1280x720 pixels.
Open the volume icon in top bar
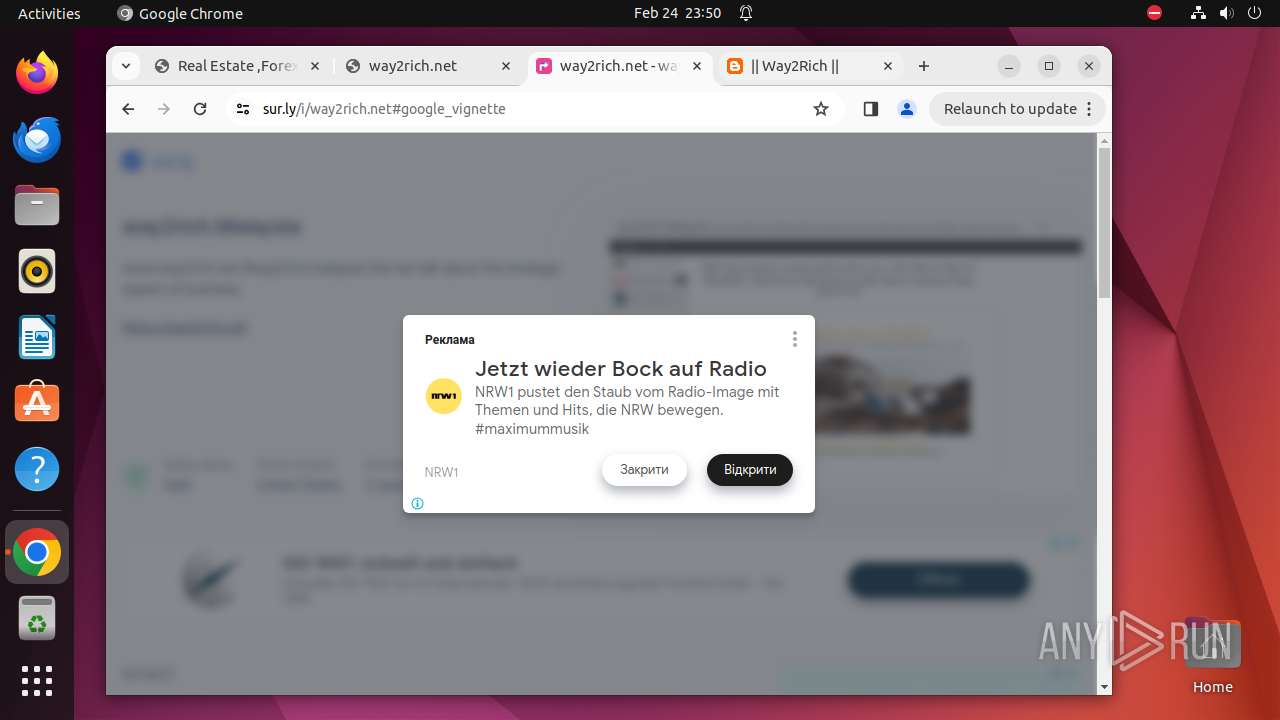[x=1226, y=13]
